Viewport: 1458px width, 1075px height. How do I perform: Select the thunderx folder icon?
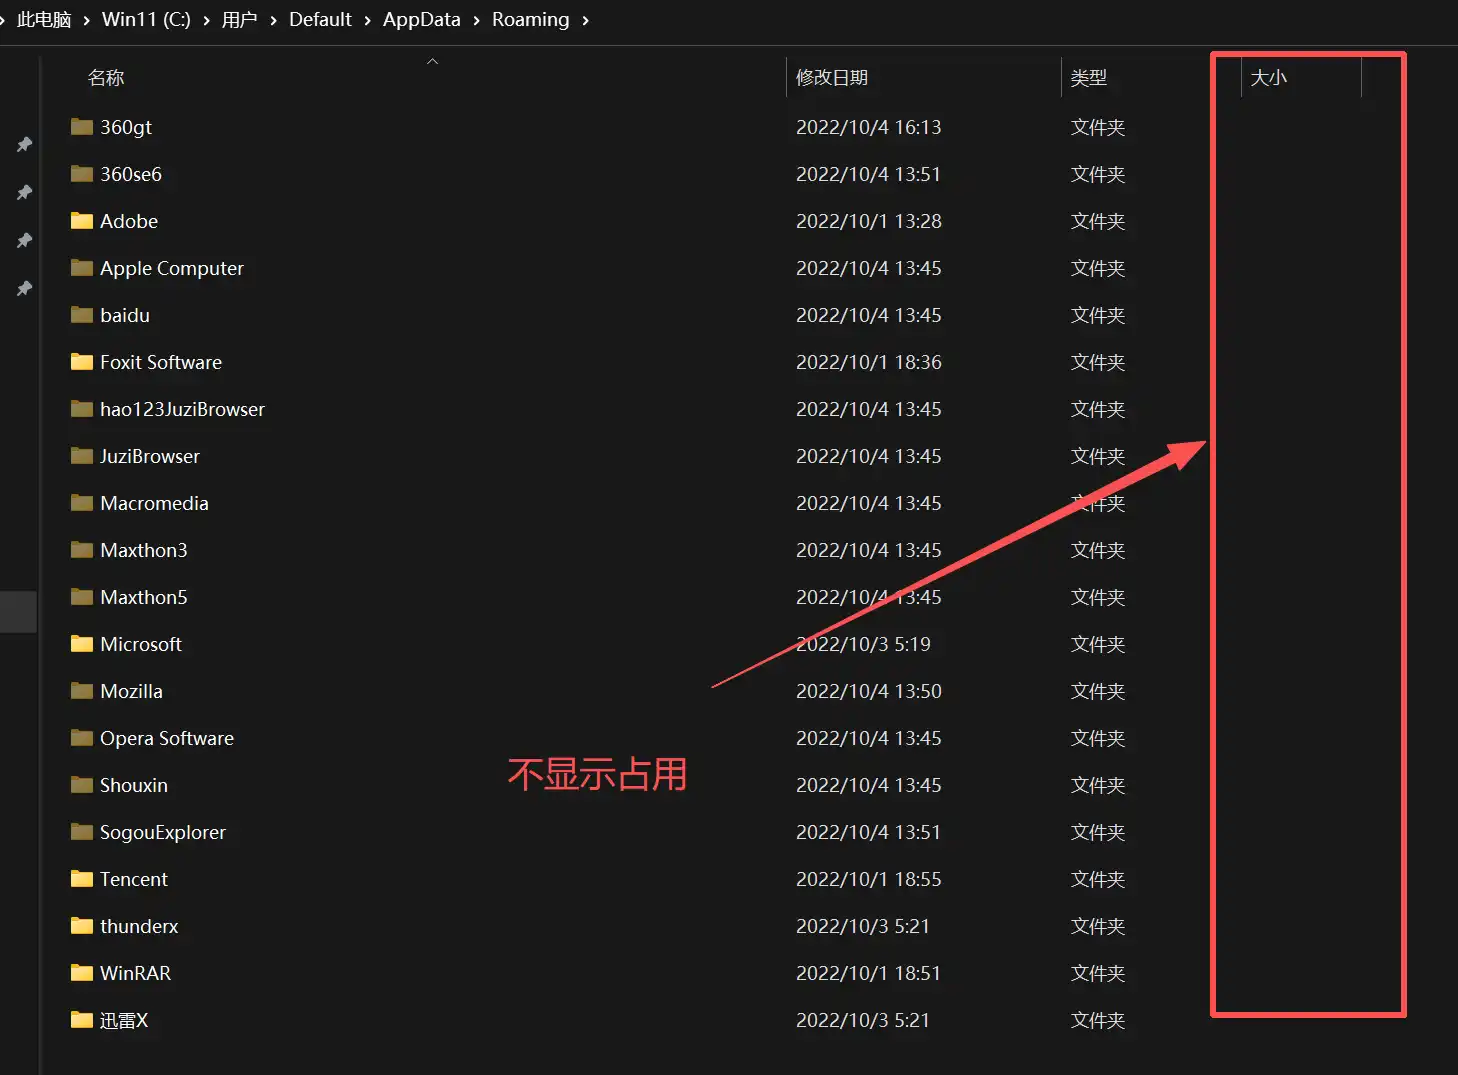82,926
